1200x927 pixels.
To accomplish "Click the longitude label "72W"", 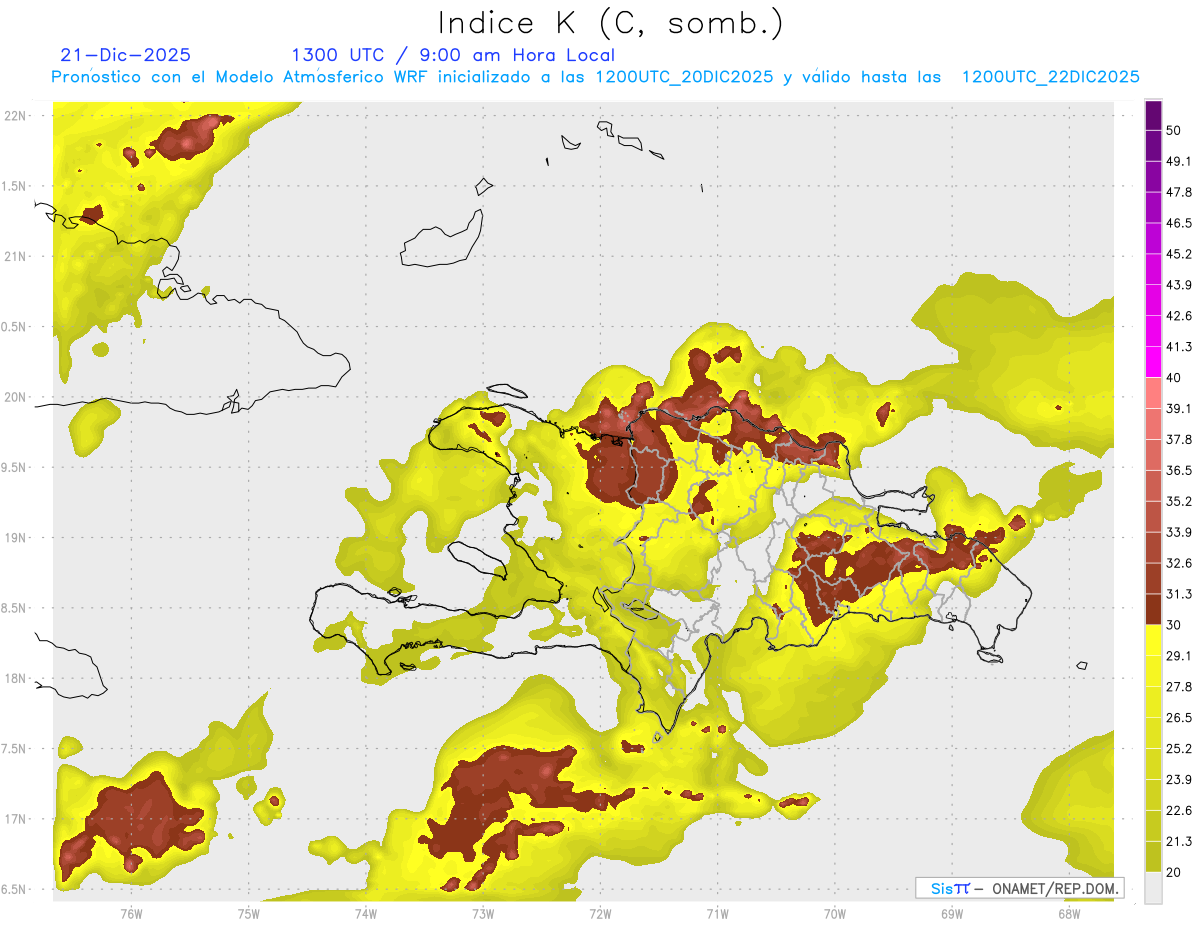I will click(x=600, y=914).
